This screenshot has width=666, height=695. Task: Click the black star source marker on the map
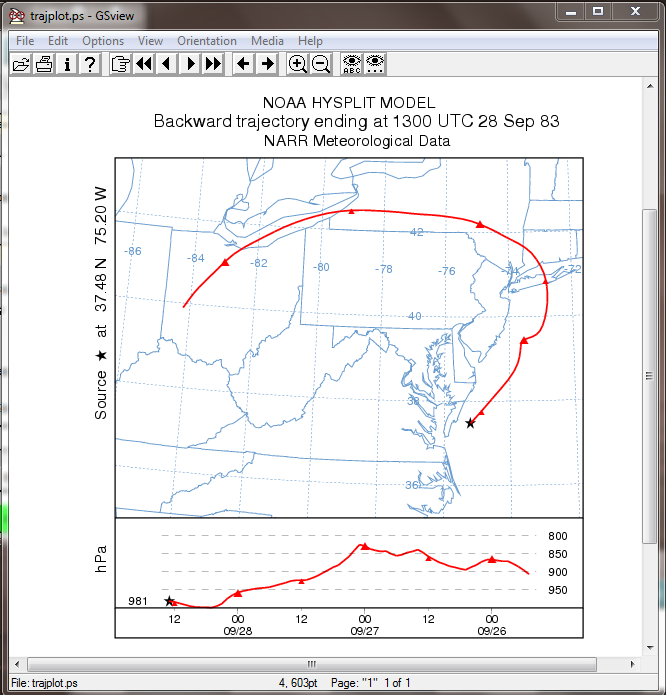pos(470,423)
